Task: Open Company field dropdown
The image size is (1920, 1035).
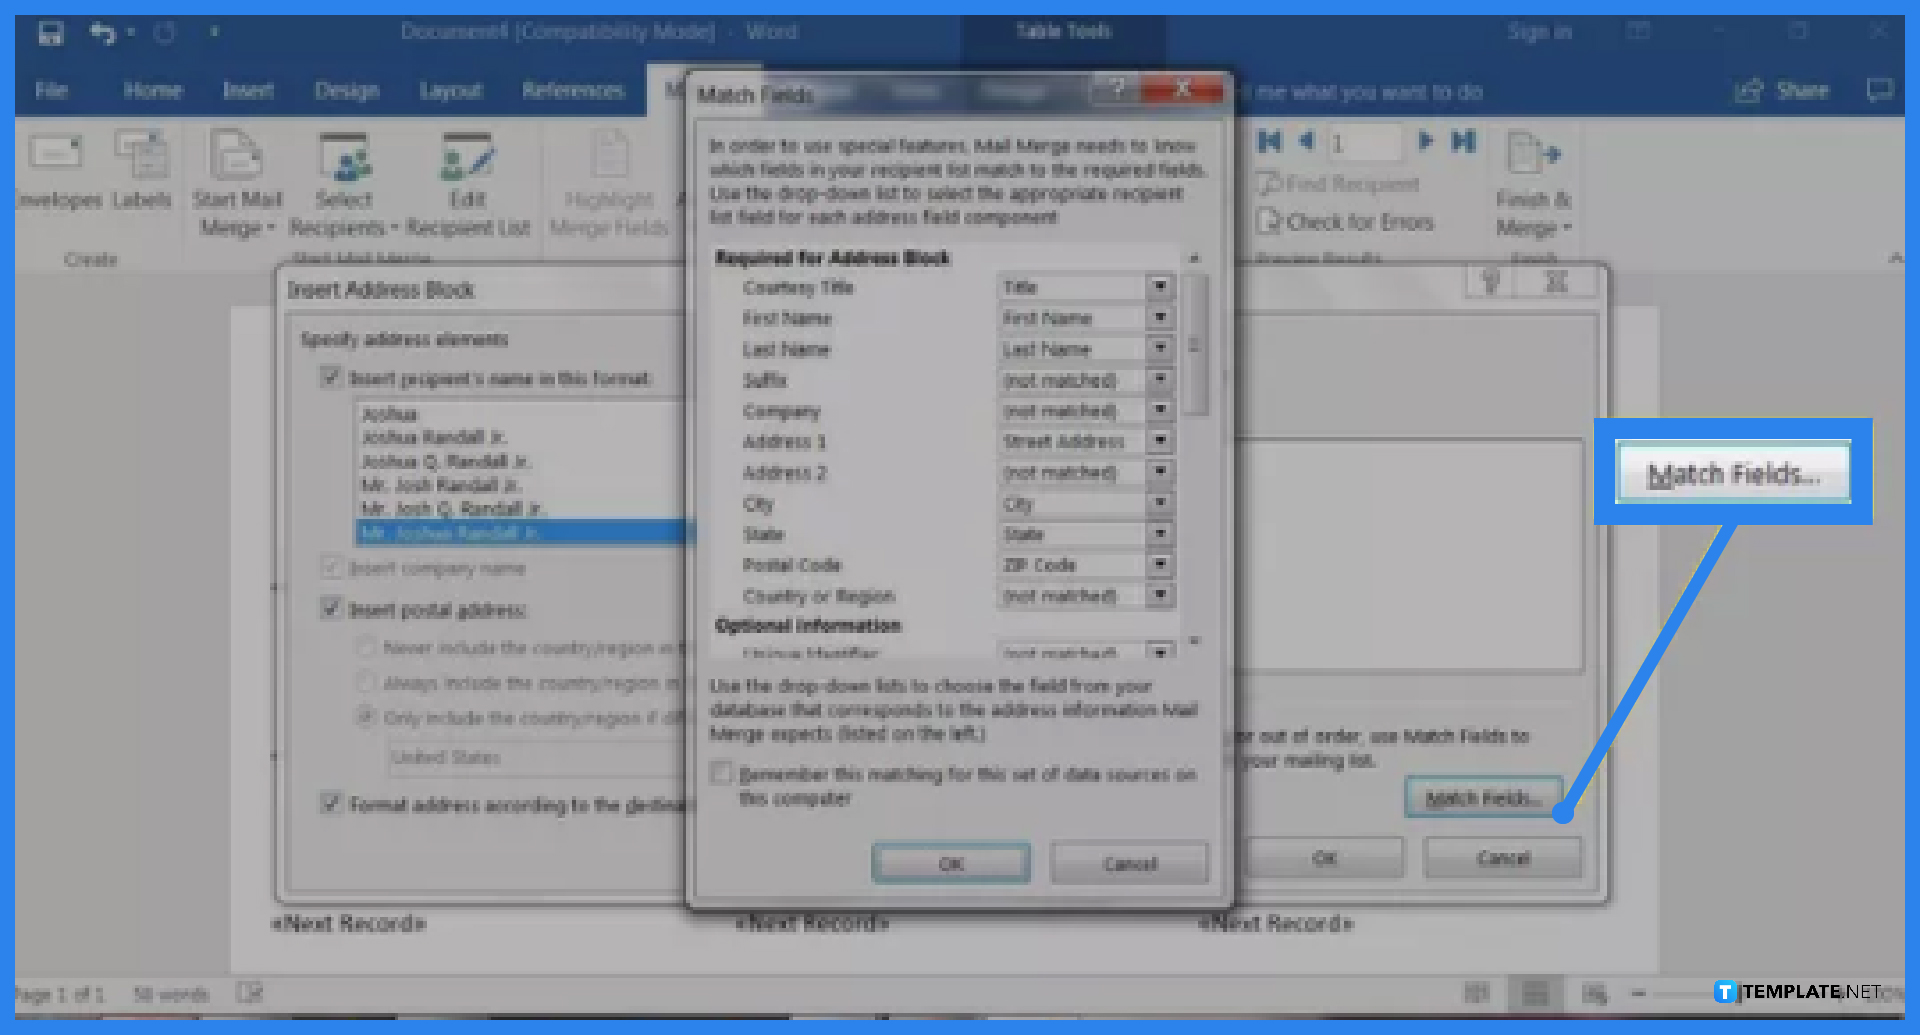Action: coord(1160,411)
